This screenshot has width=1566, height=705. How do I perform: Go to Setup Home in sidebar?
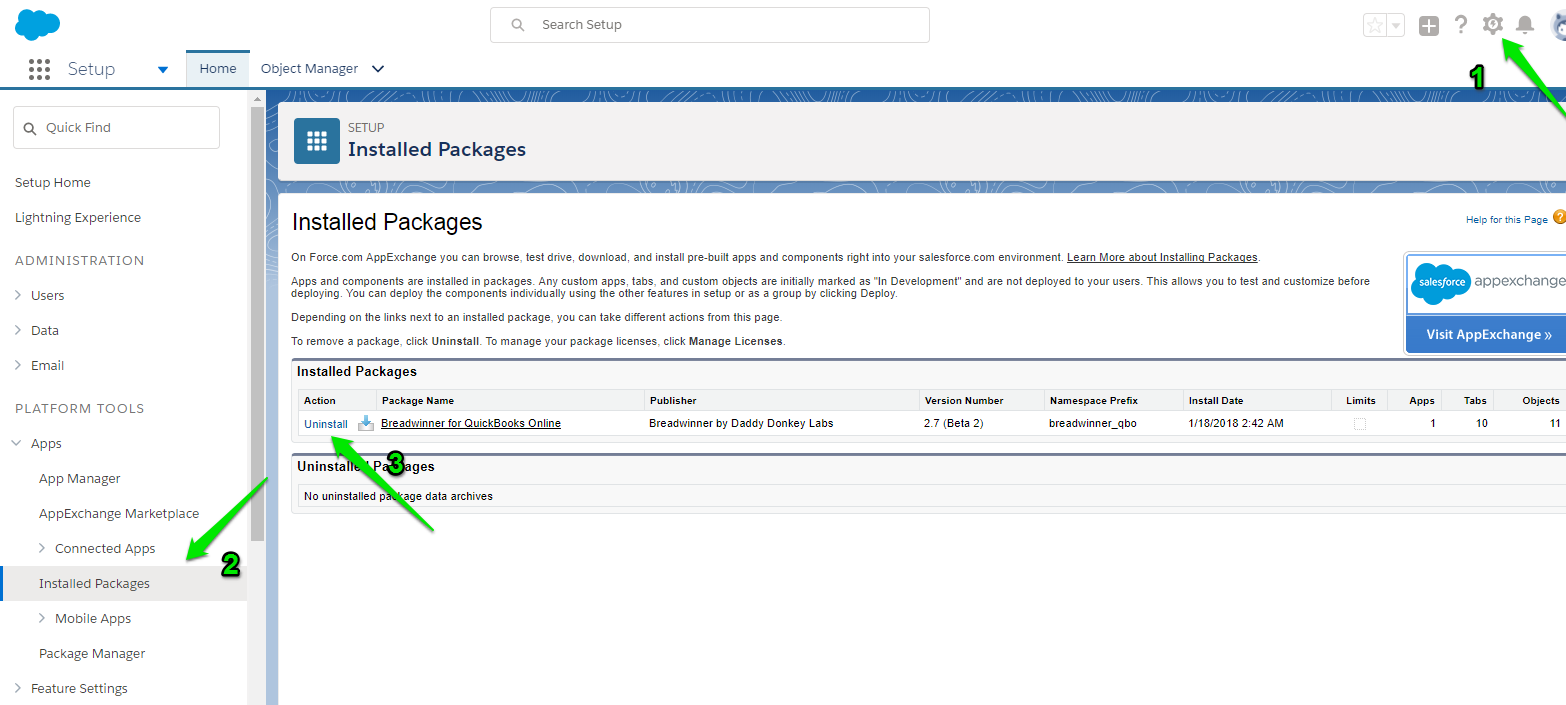click(x=53, y=183)
